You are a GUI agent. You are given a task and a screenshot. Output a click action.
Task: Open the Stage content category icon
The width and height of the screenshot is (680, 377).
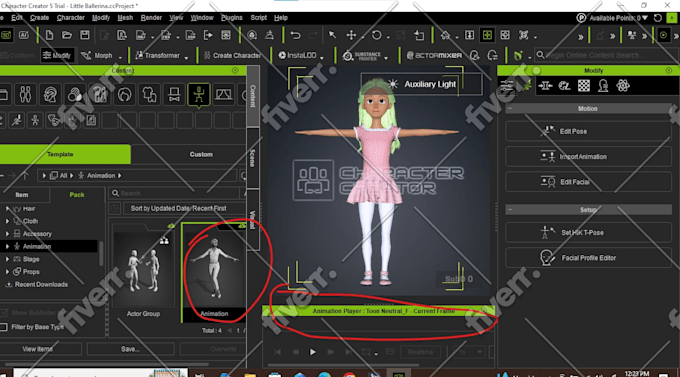pyautogui.click(x=223, y=94)
